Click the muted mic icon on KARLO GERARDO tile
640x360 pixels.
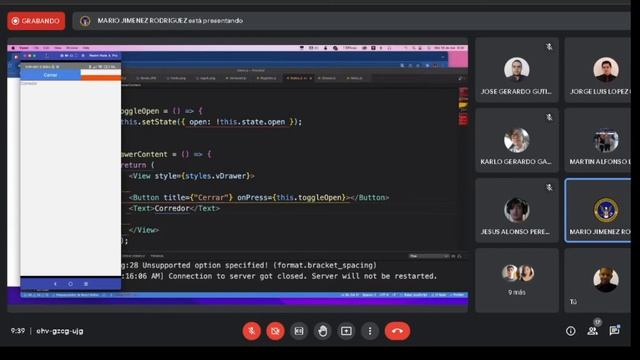pos(549,118)
